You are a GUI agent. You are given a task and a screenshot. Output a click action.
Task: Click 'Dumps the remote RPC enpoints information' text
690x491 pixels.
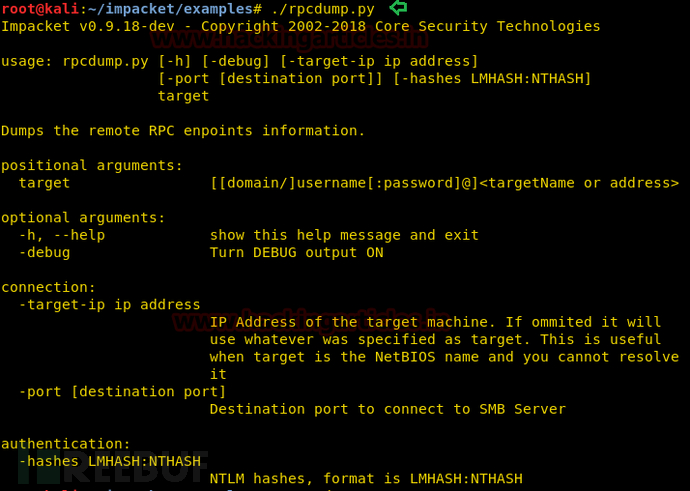[x=183, y=131]
